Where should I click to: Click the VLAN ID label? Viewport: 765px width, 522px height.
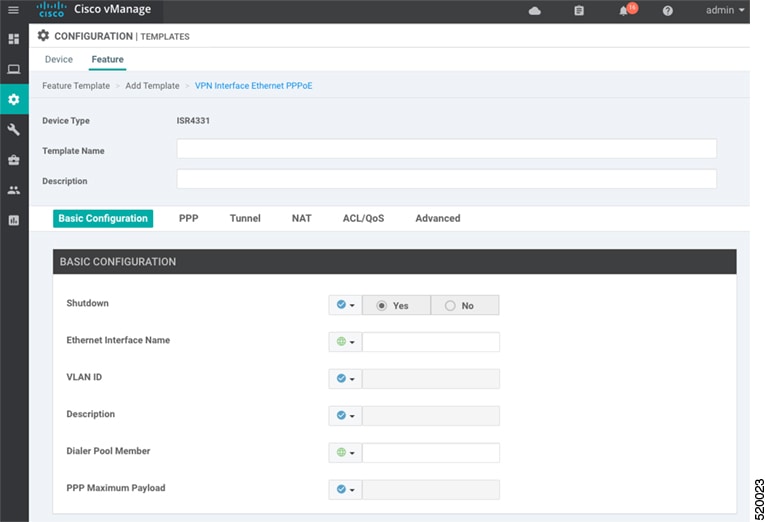click(x=84, y=377)
